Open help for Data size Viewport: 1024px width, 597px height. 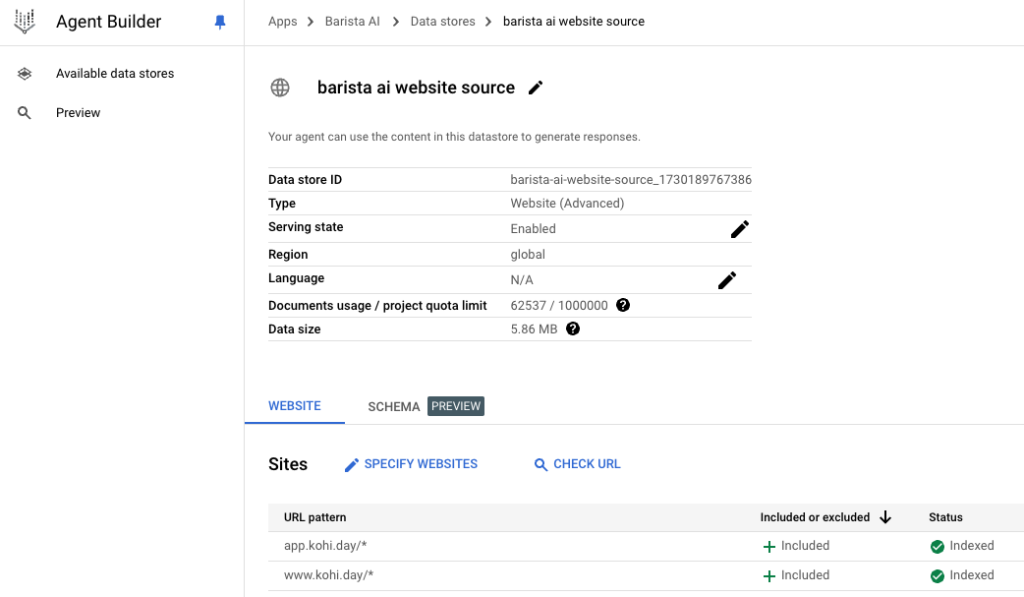point(573,329)
